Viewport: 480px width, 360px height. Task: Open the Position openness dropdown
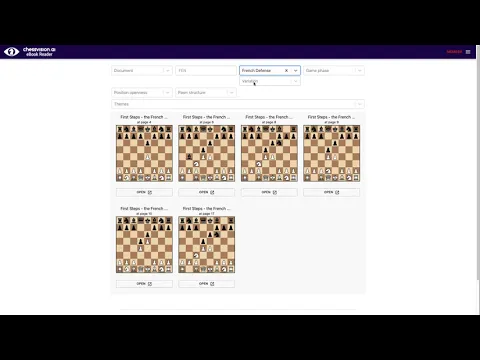142,92
